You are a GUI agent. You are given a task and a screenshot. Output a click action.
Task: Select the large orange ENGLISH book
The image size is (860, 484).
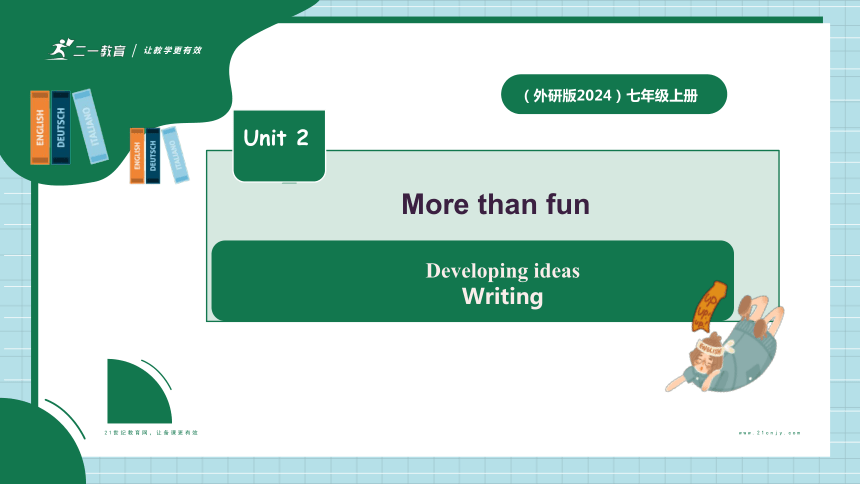point(40,127)
